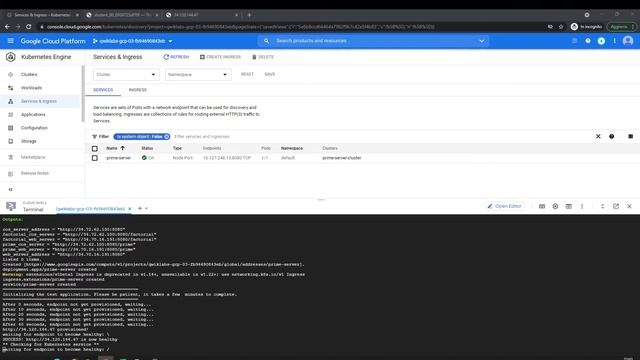Expand the search bar dropdown arrow
Screen dimensions: 640x360
point(482,41)
